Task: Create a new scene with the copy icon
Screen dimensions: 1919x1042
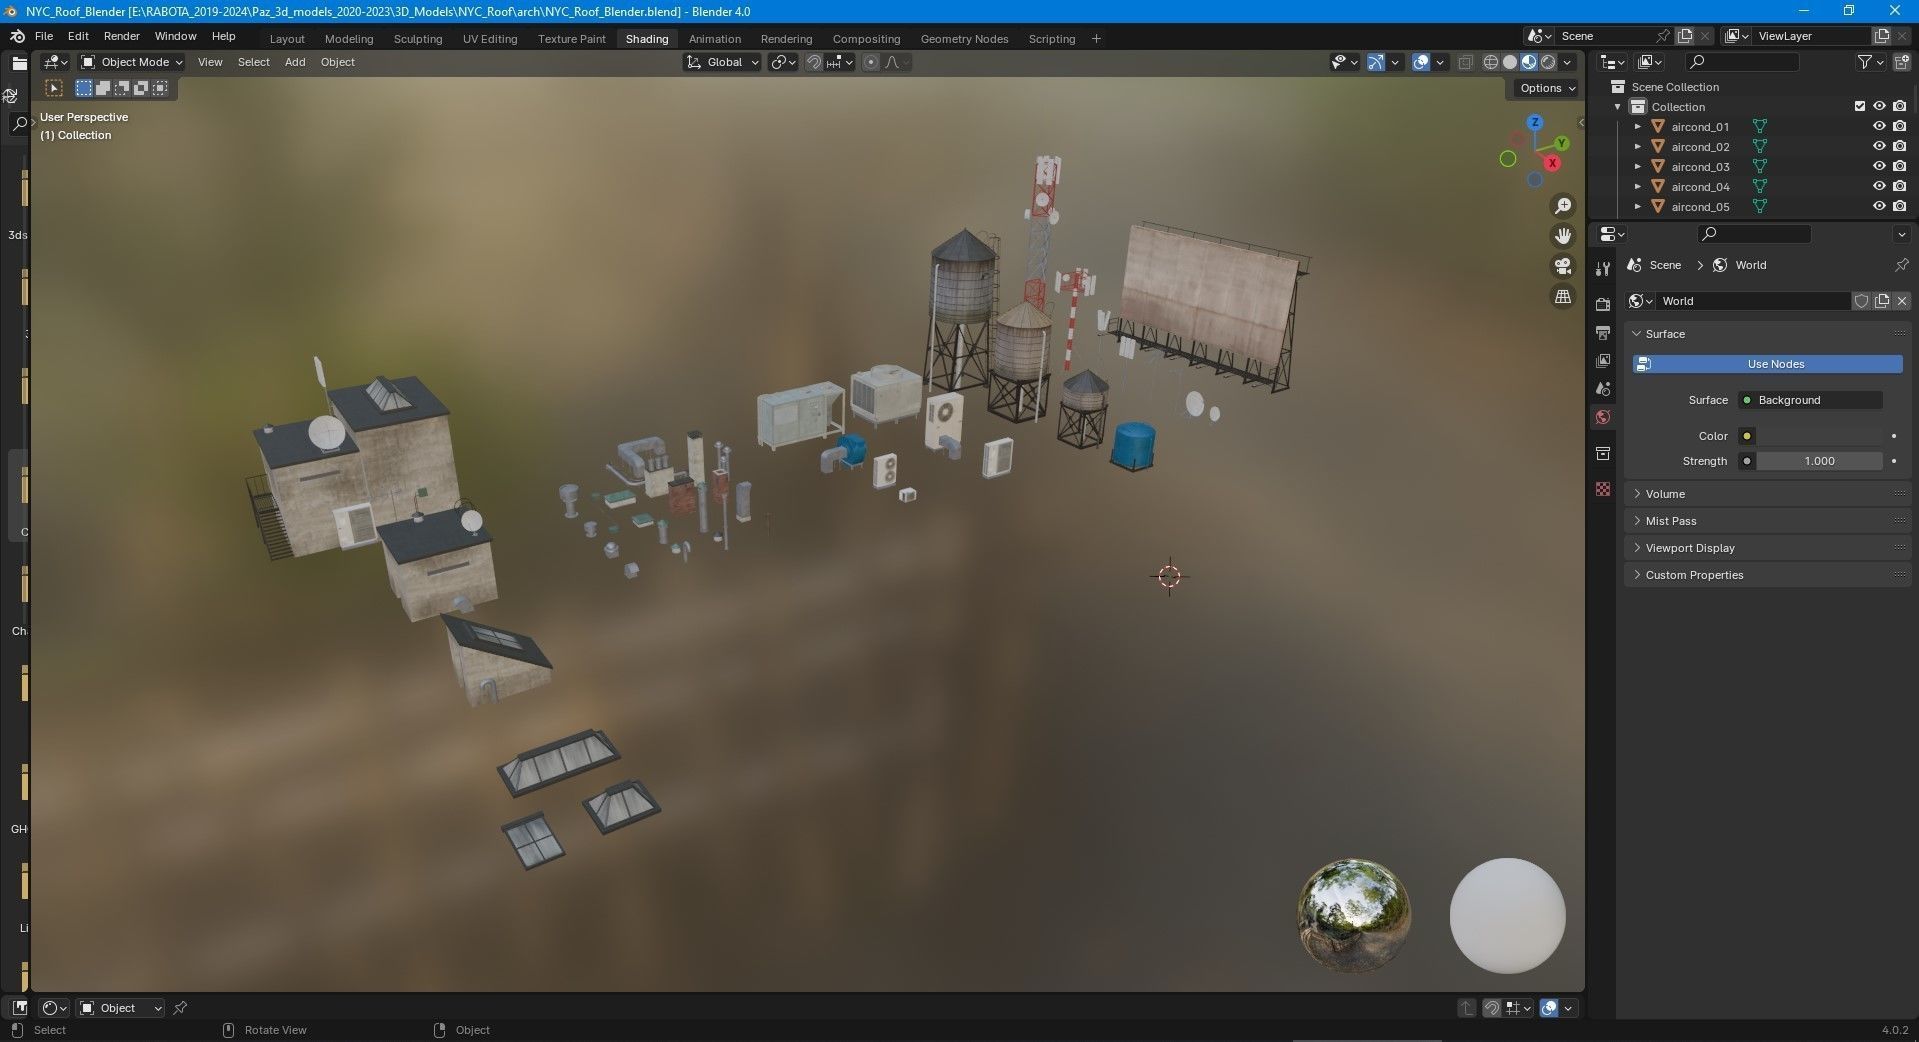Action: (1685, 36)
